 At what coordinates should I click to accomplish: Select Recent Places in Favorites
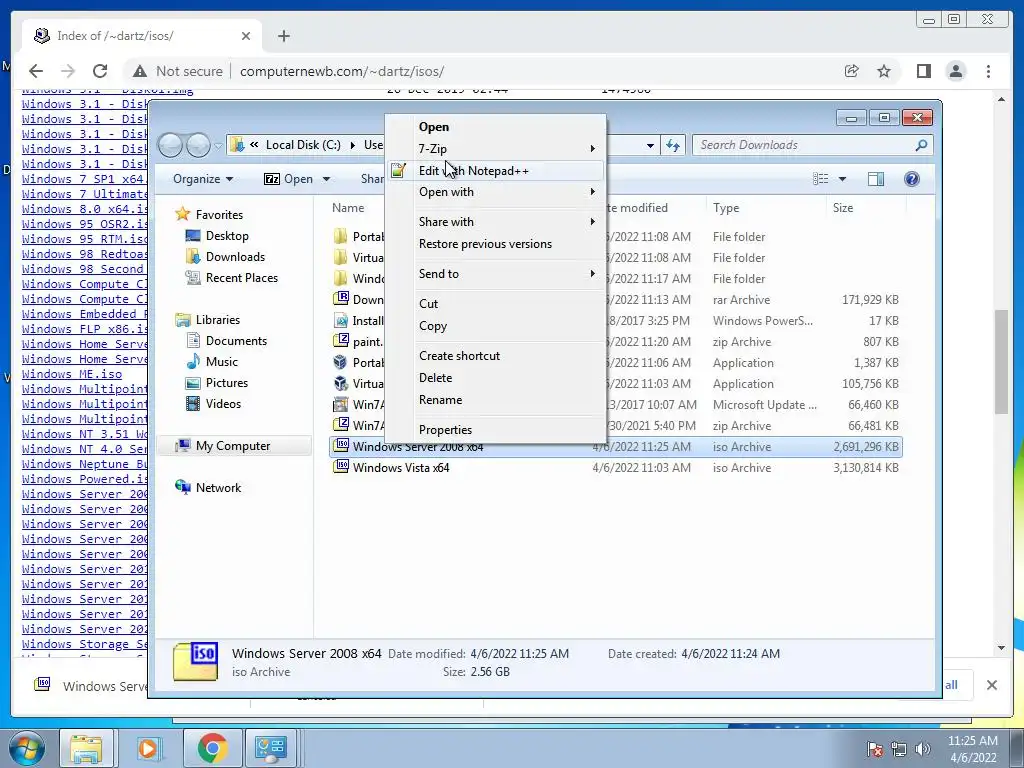click(241, 278)
